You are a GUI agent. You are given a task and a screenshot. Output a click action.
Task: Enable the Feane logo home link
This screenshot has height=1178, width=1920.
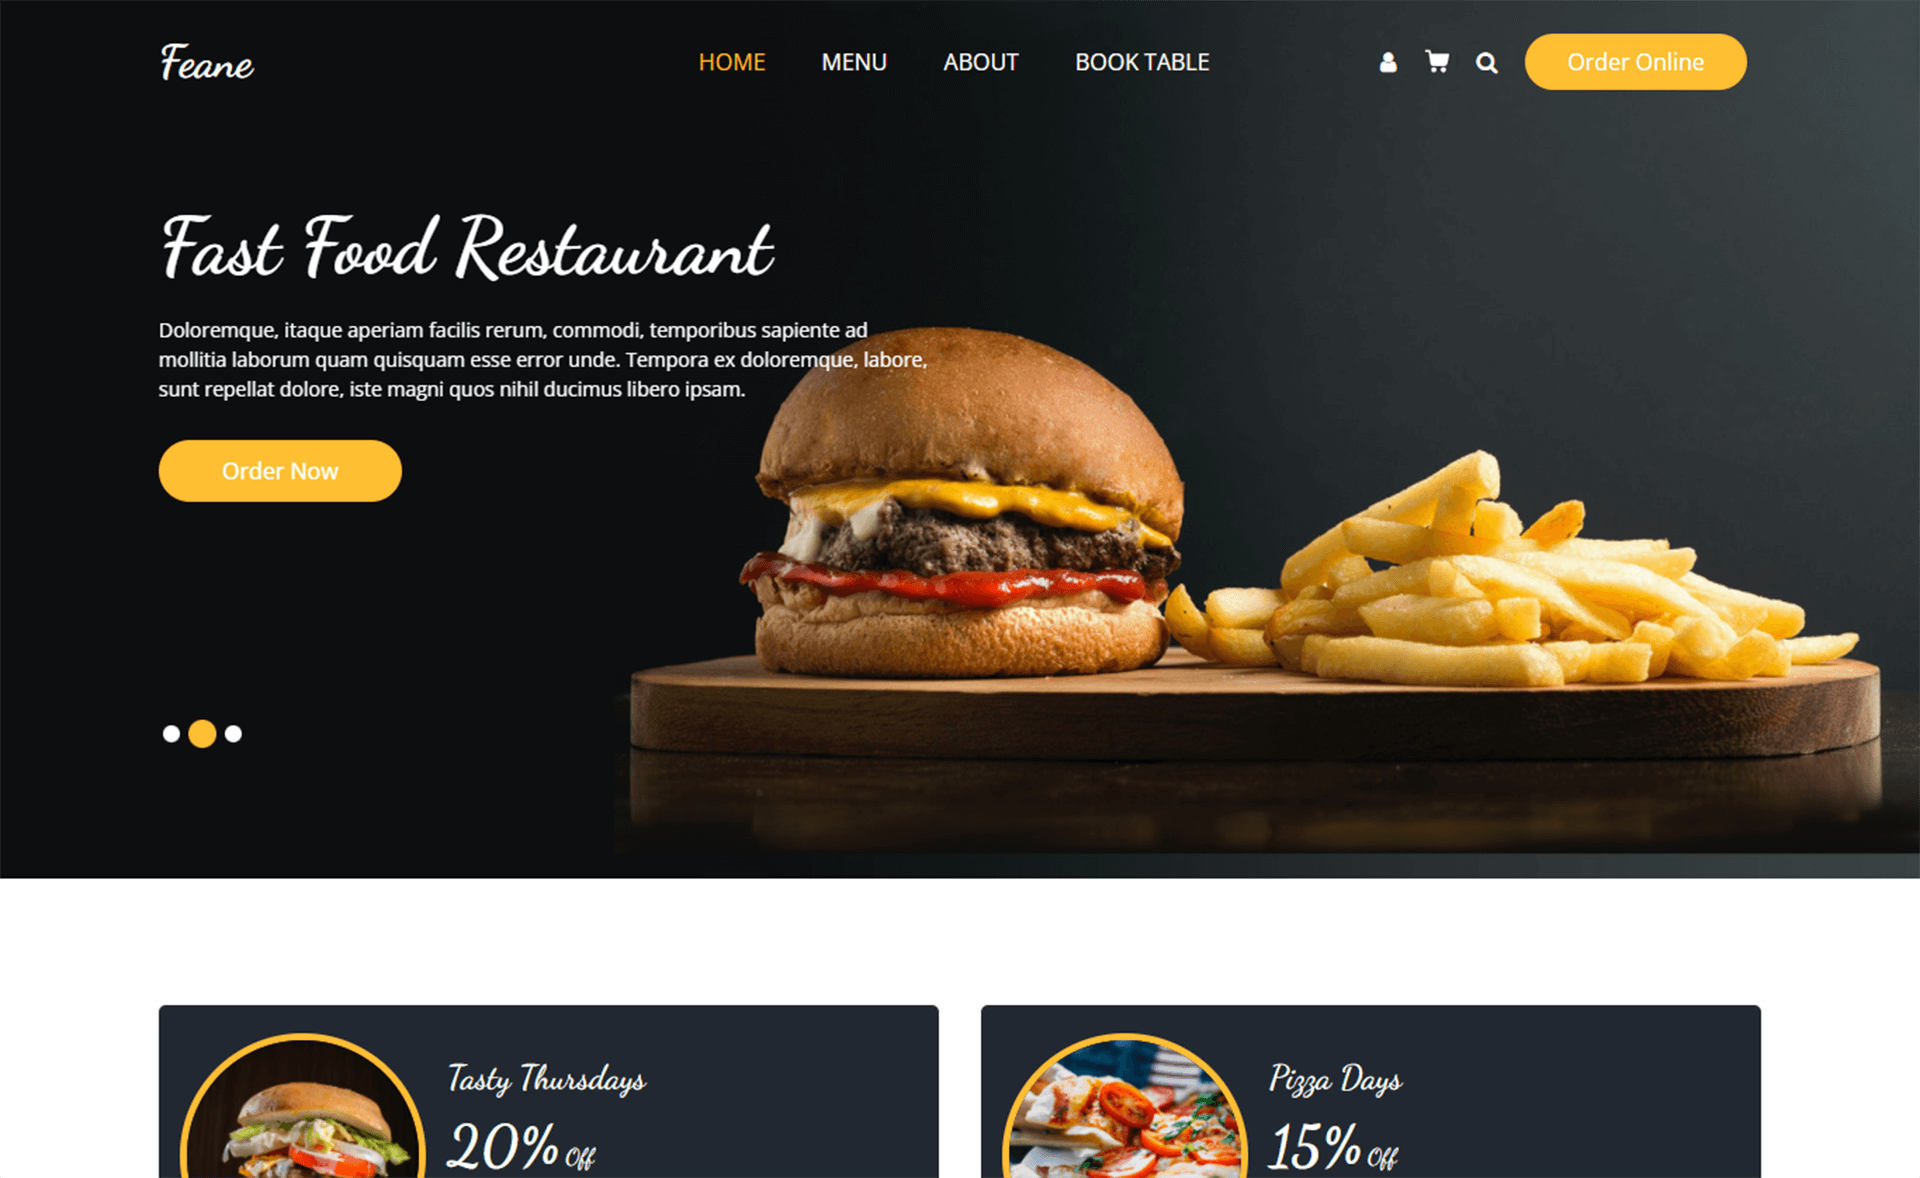tap(207, 62)
